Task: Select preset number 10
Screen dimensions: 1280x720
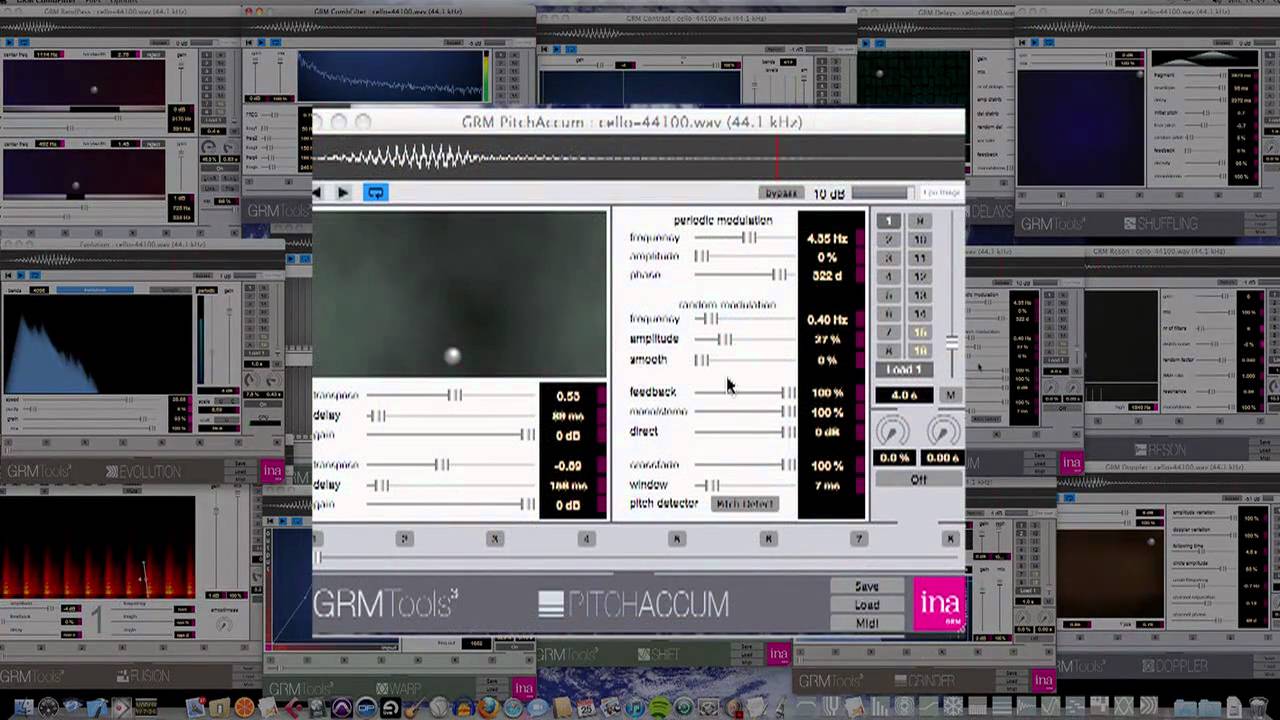Action: [920, 240]
